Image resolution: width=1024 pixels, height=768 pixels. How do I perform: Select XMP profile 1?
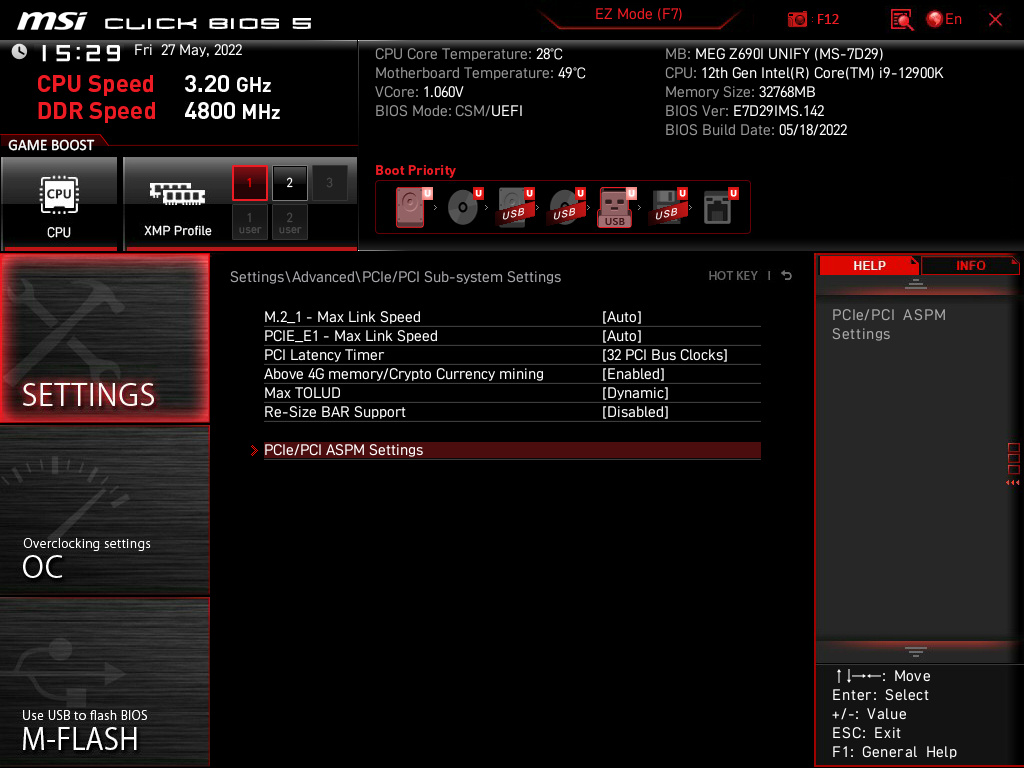click(249, 183)
